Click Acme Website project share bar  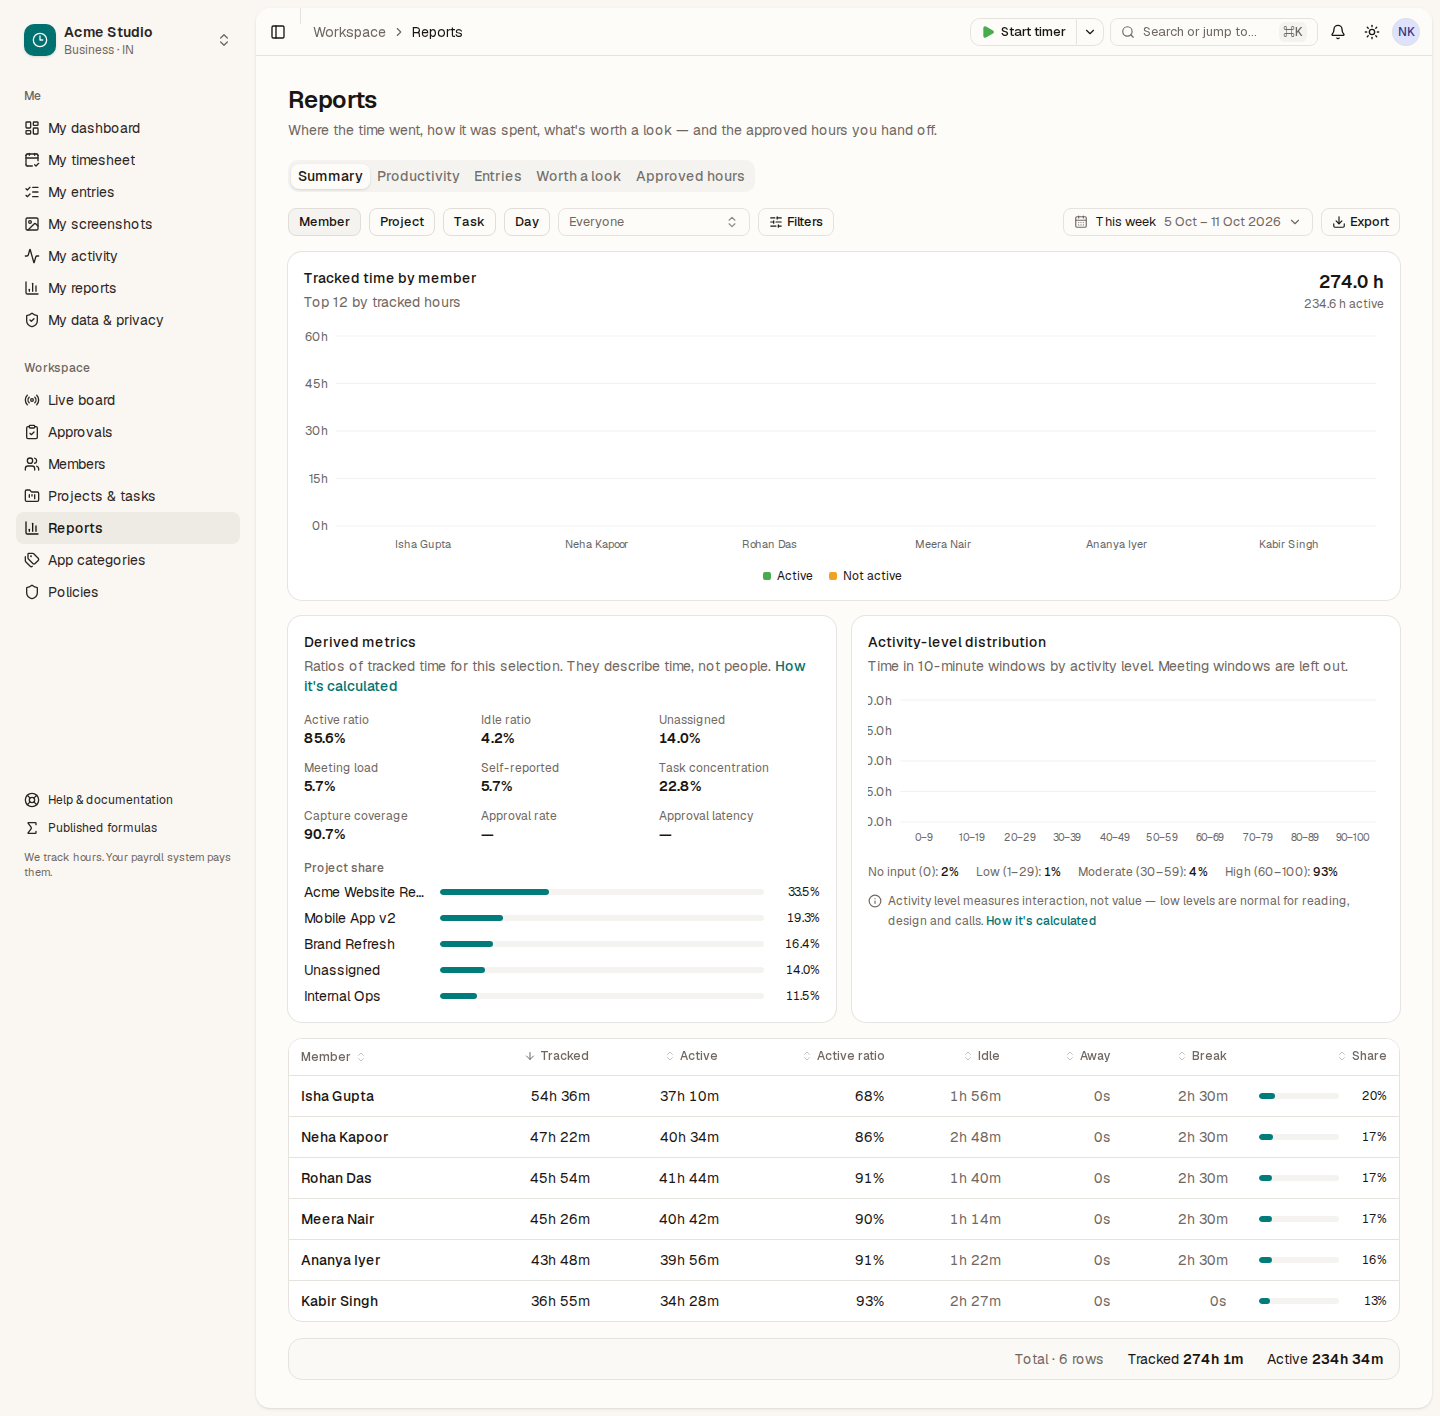(x=602, y=892)
